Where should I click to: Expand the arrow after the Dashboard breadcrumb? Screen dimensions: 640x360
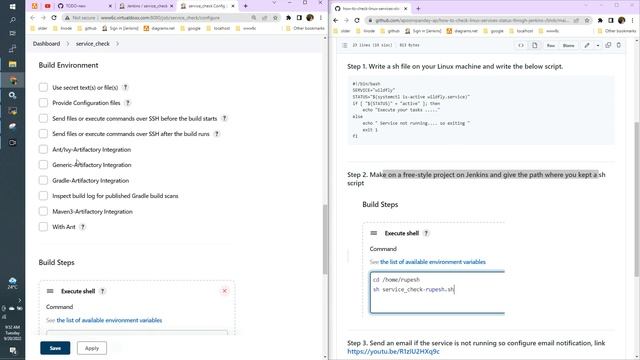(68, 44)
